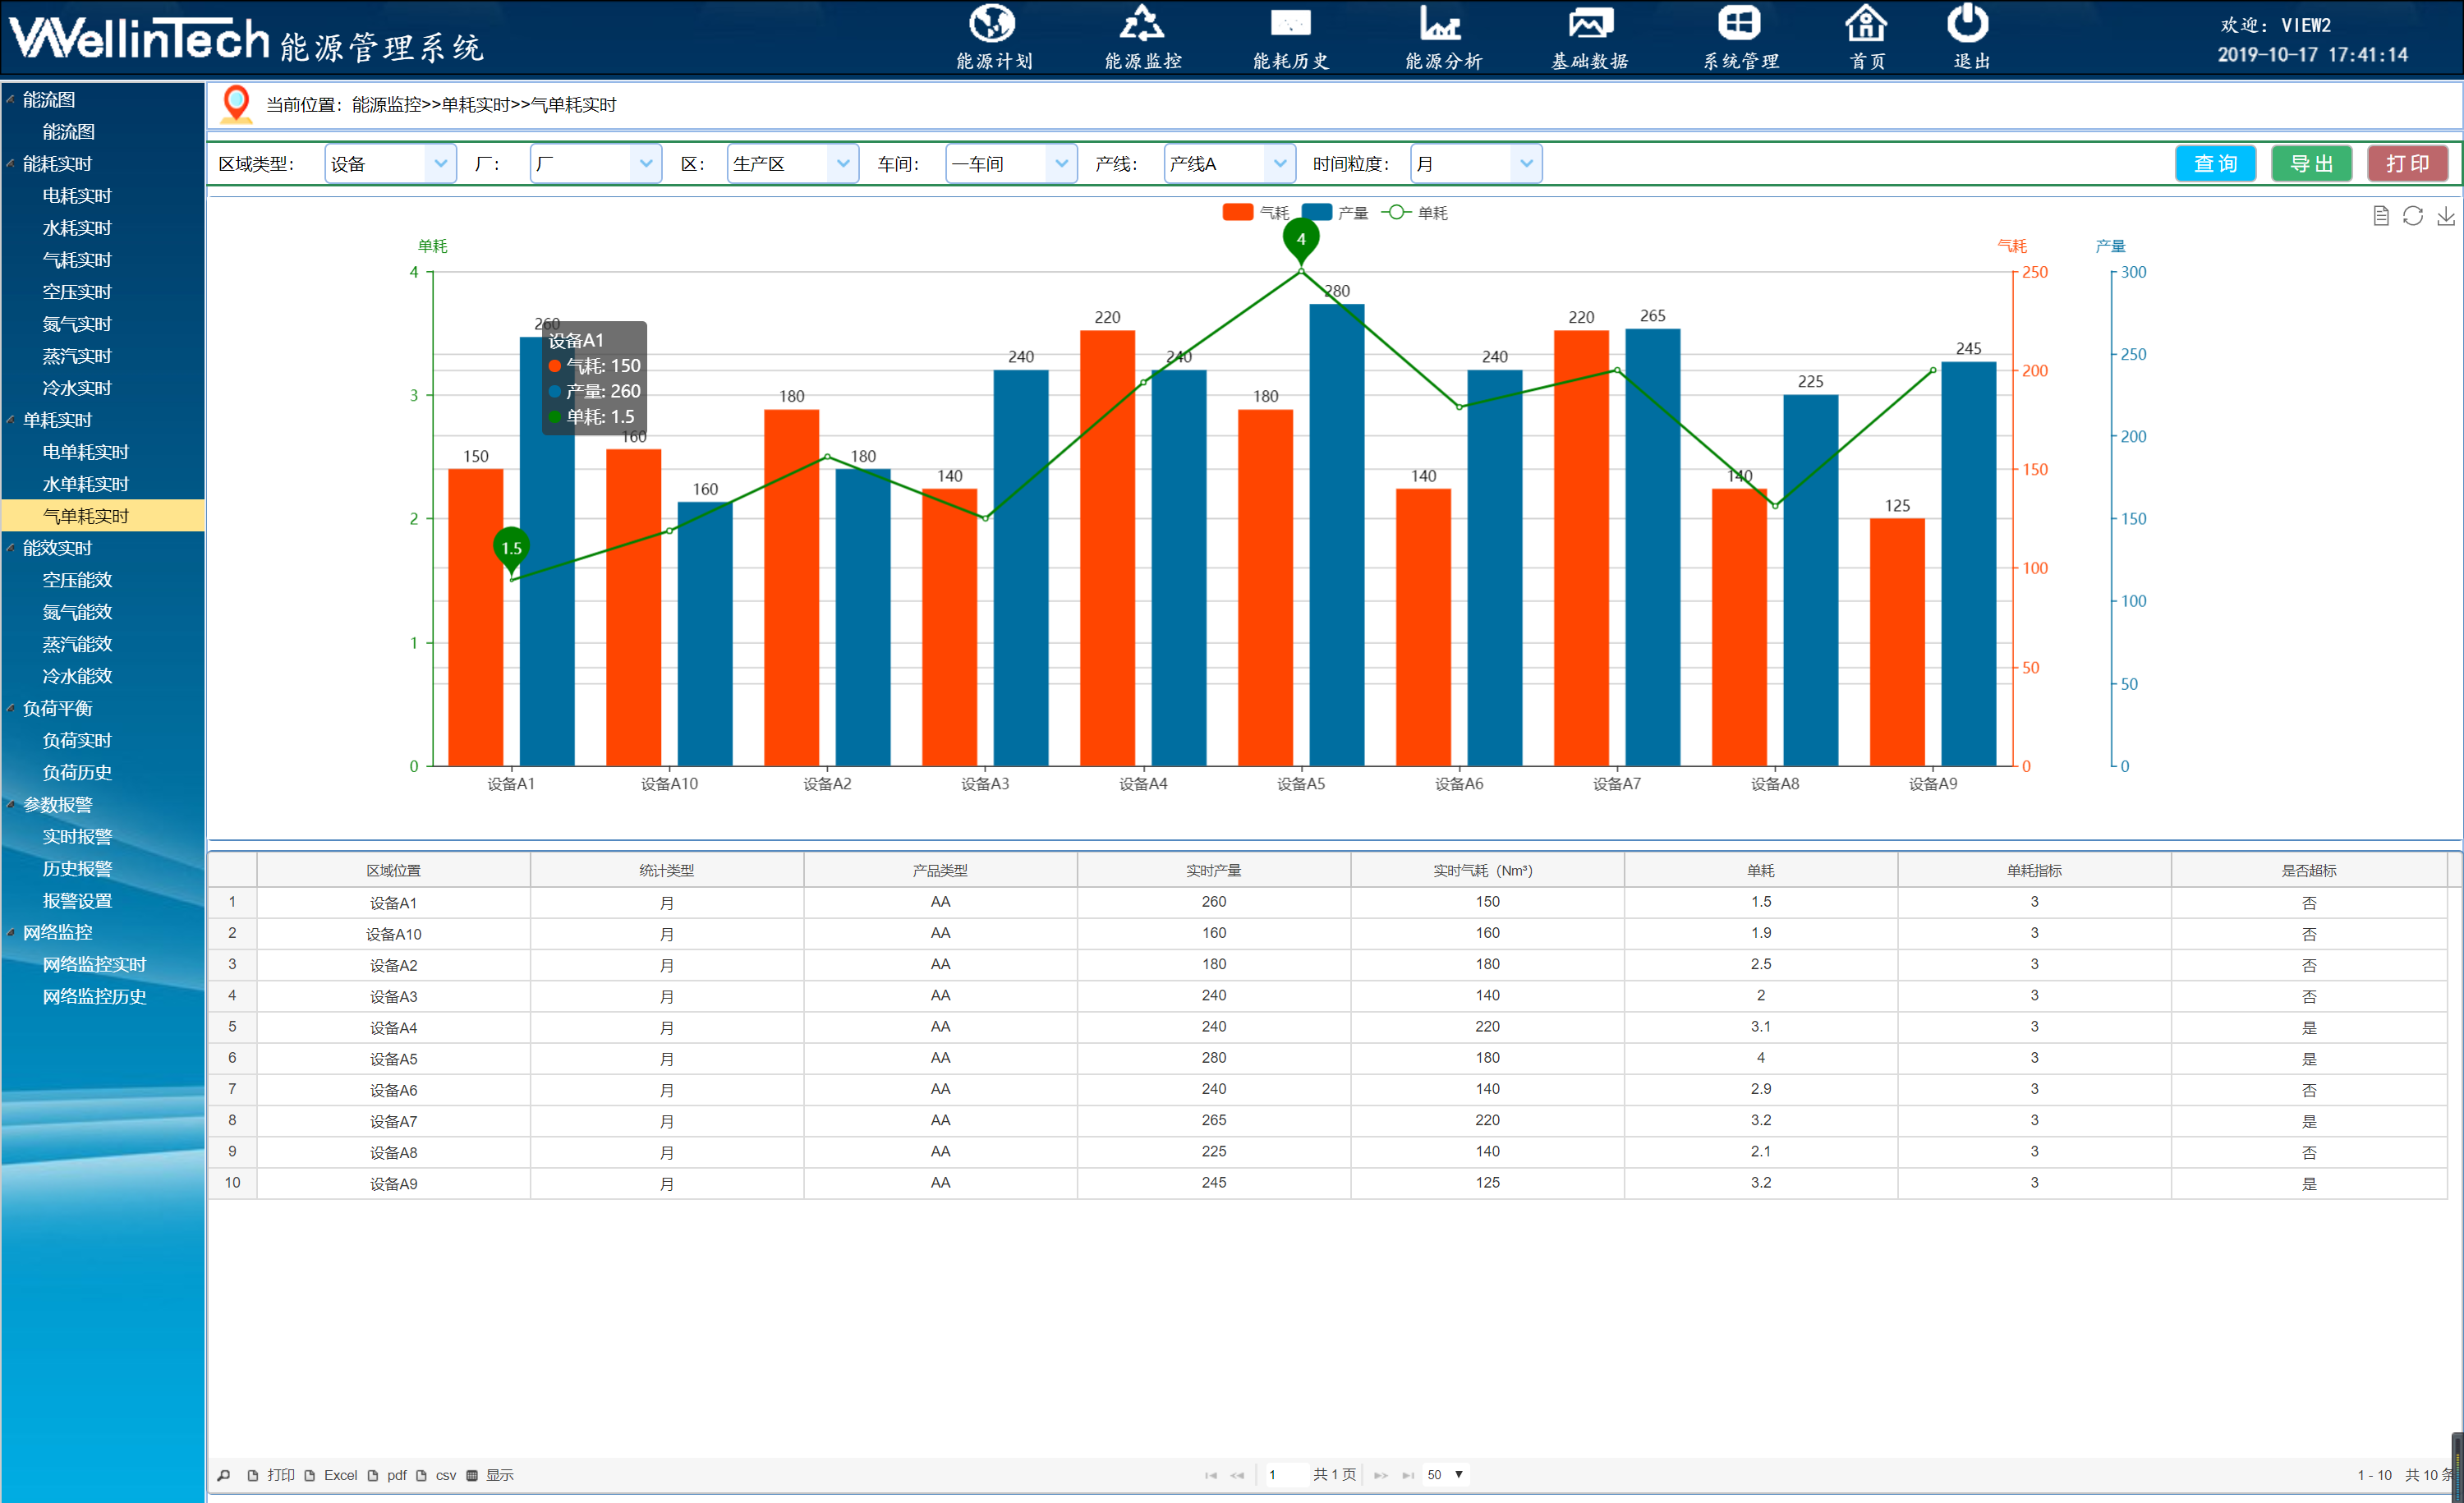Viewport: 2464px width, 1503px height.
Task: Export table to pdf in footer
Action: [x=387, y=1475]
